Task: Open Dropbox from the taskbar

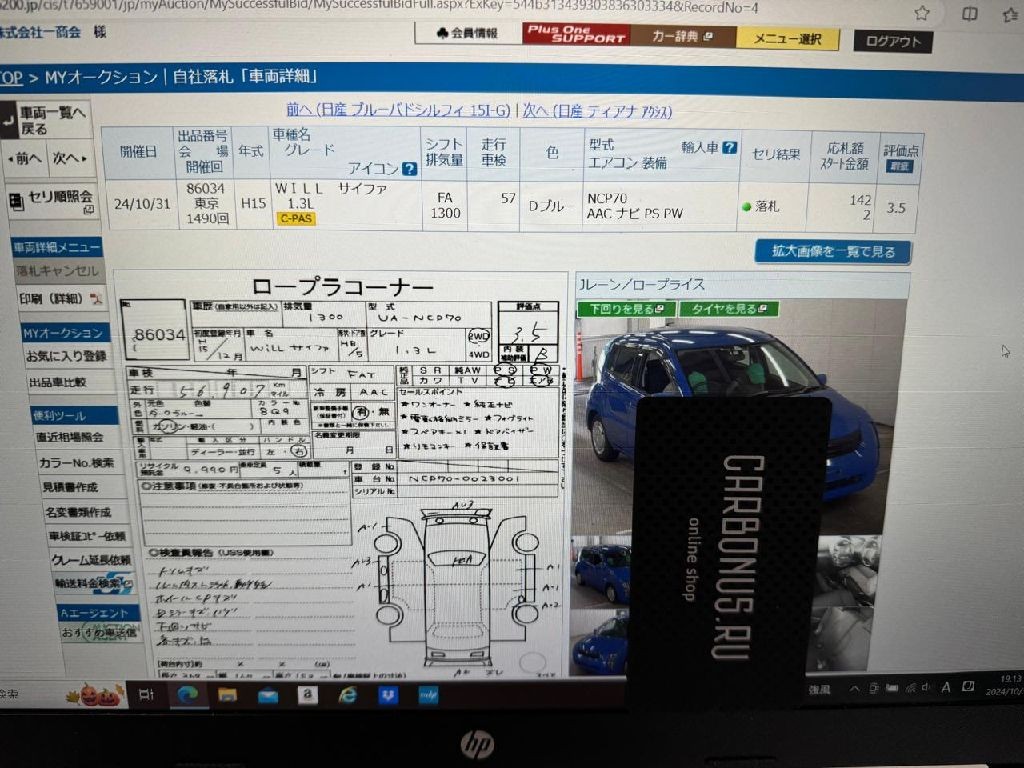Action: click(x=388, y=696)
